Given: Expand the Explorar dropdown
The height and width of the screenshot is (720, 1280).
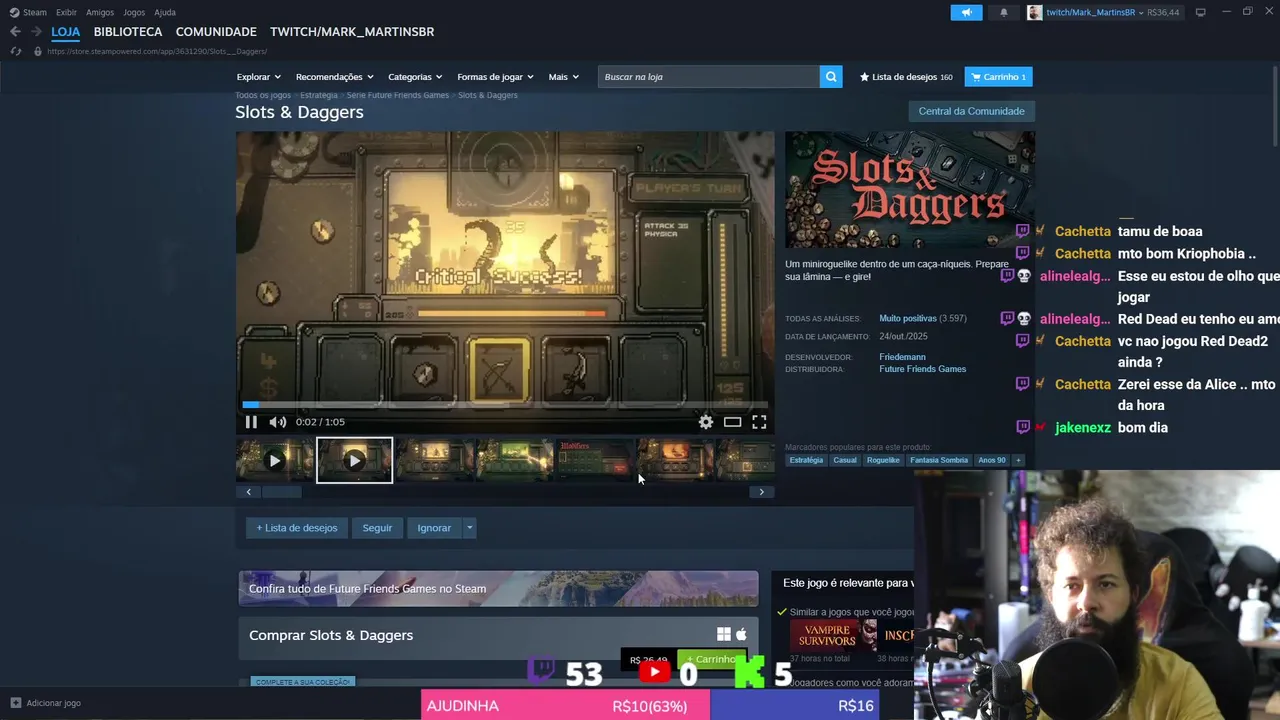Looking at the screenshot, I should 258,77.
